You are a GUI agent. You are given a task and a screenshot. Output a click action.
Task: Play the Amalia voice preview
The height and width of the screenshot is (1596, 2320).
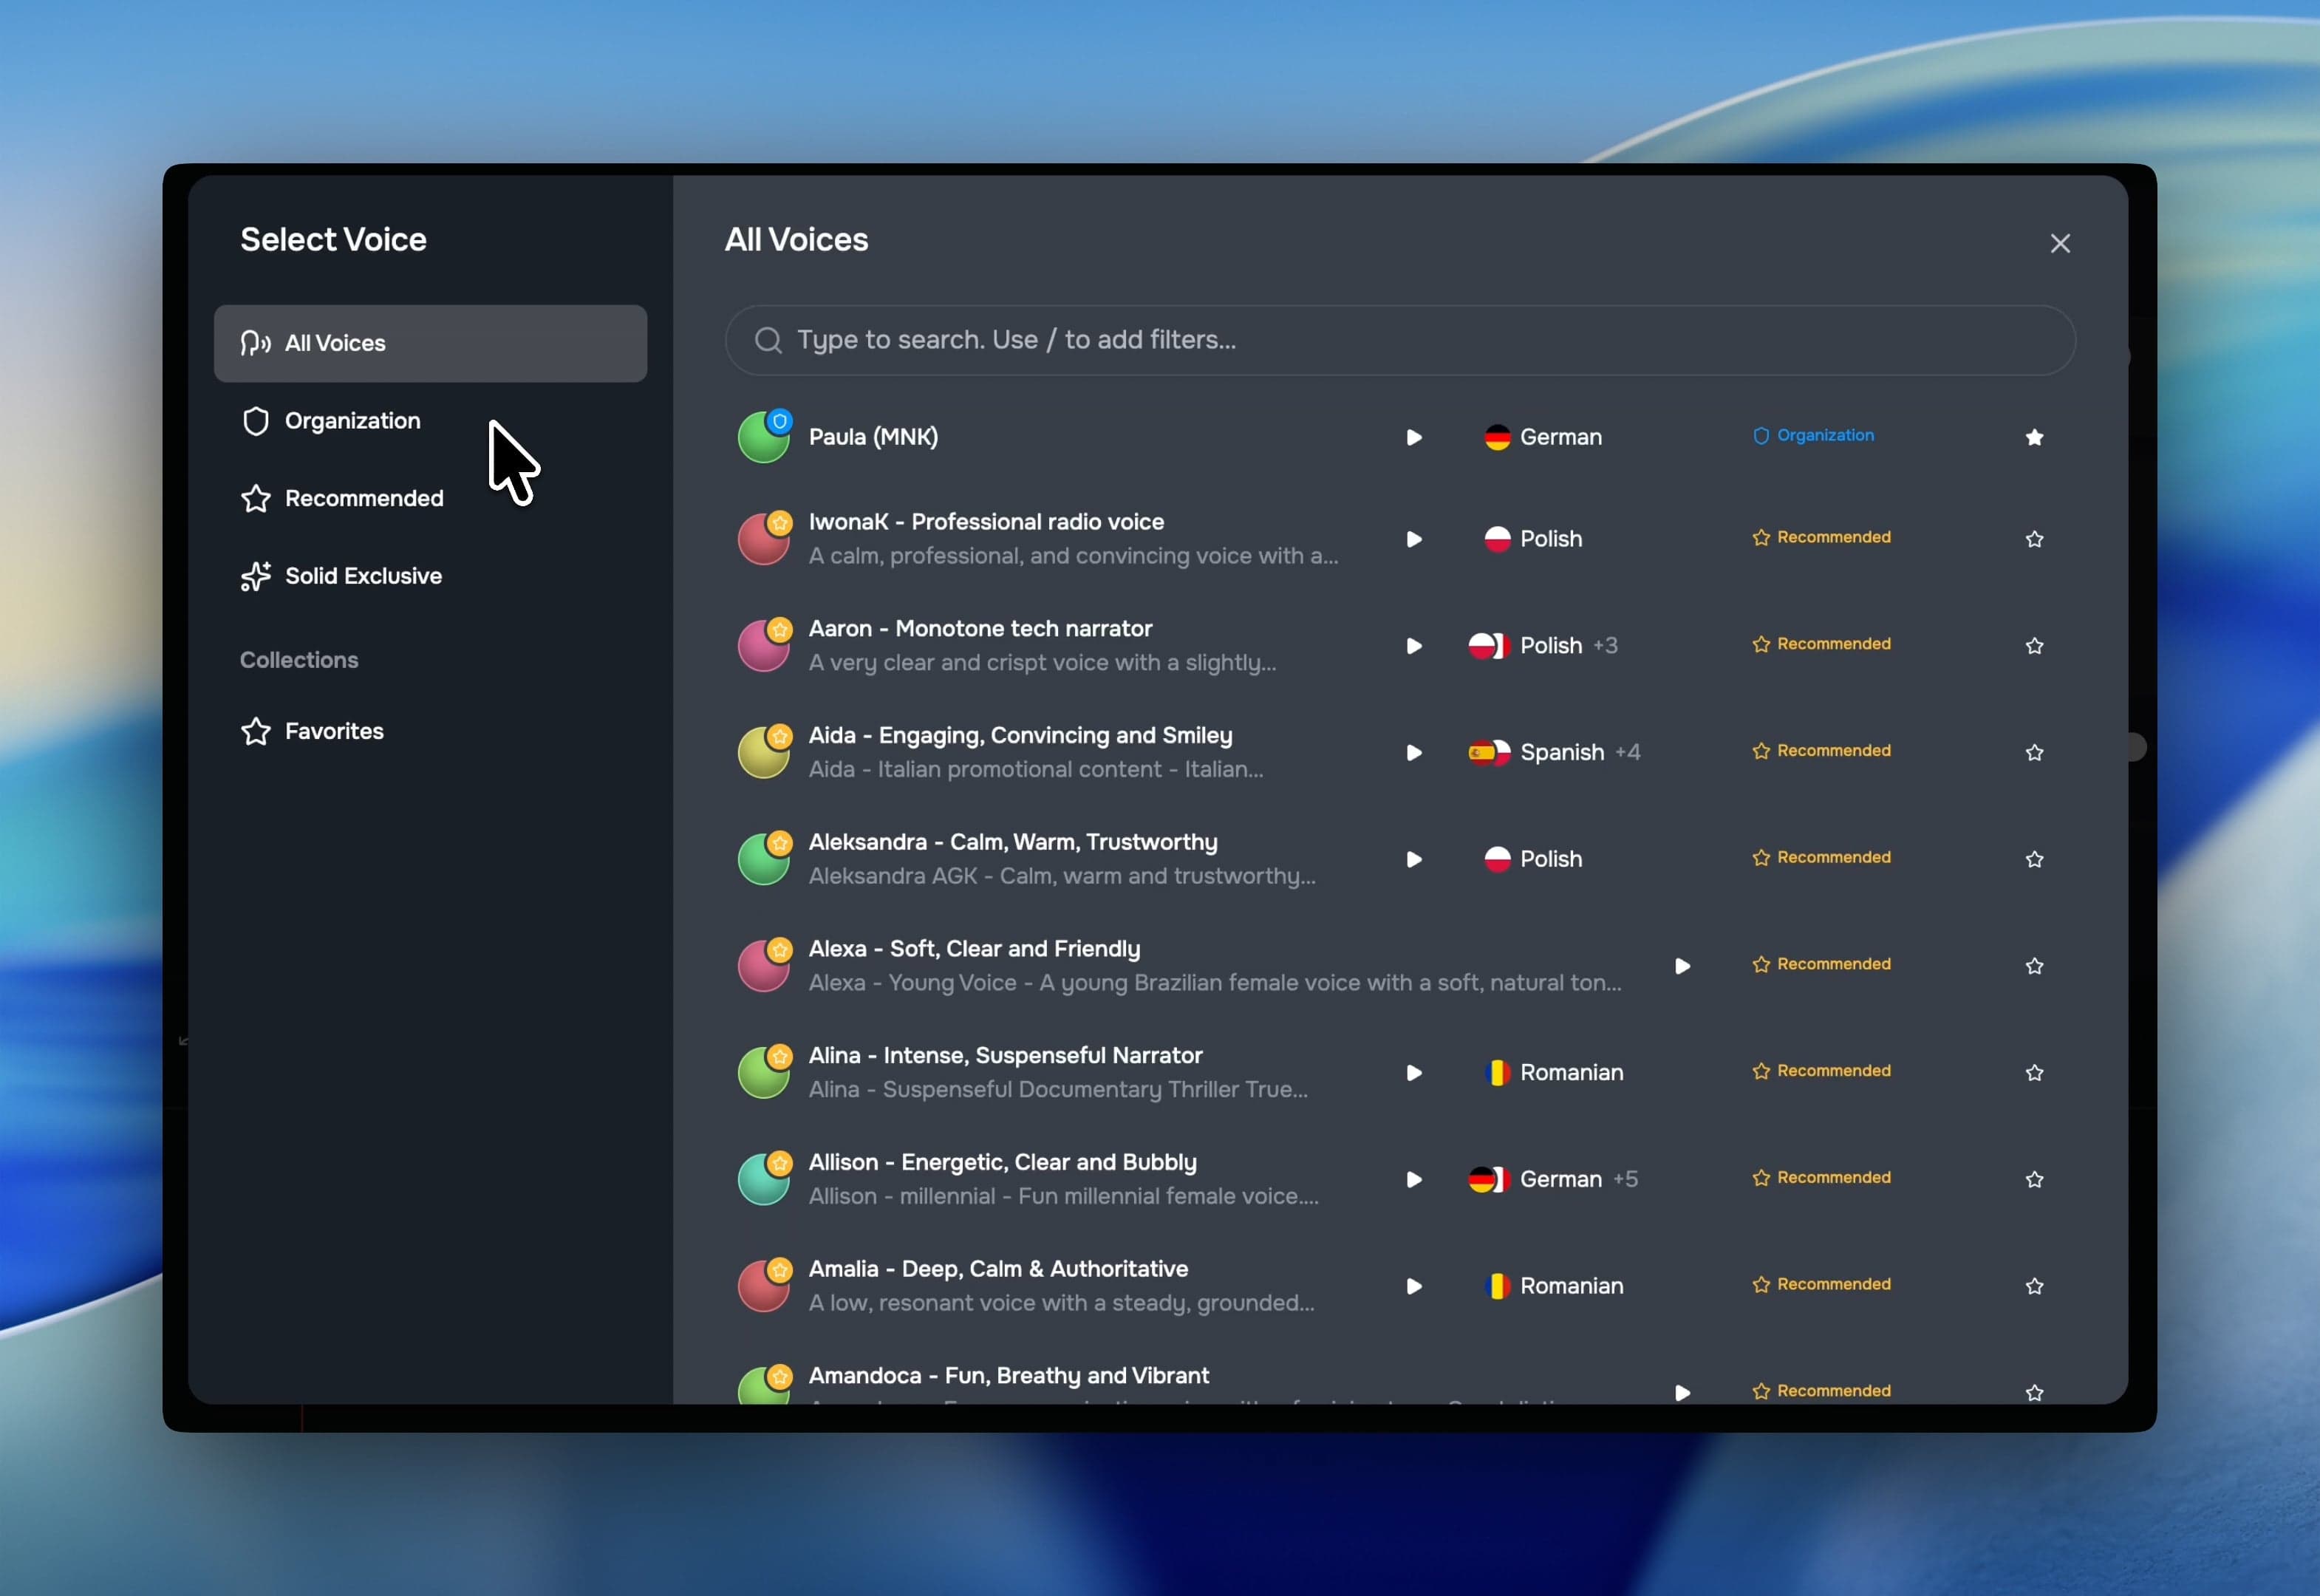[x=1414, y=1286]
